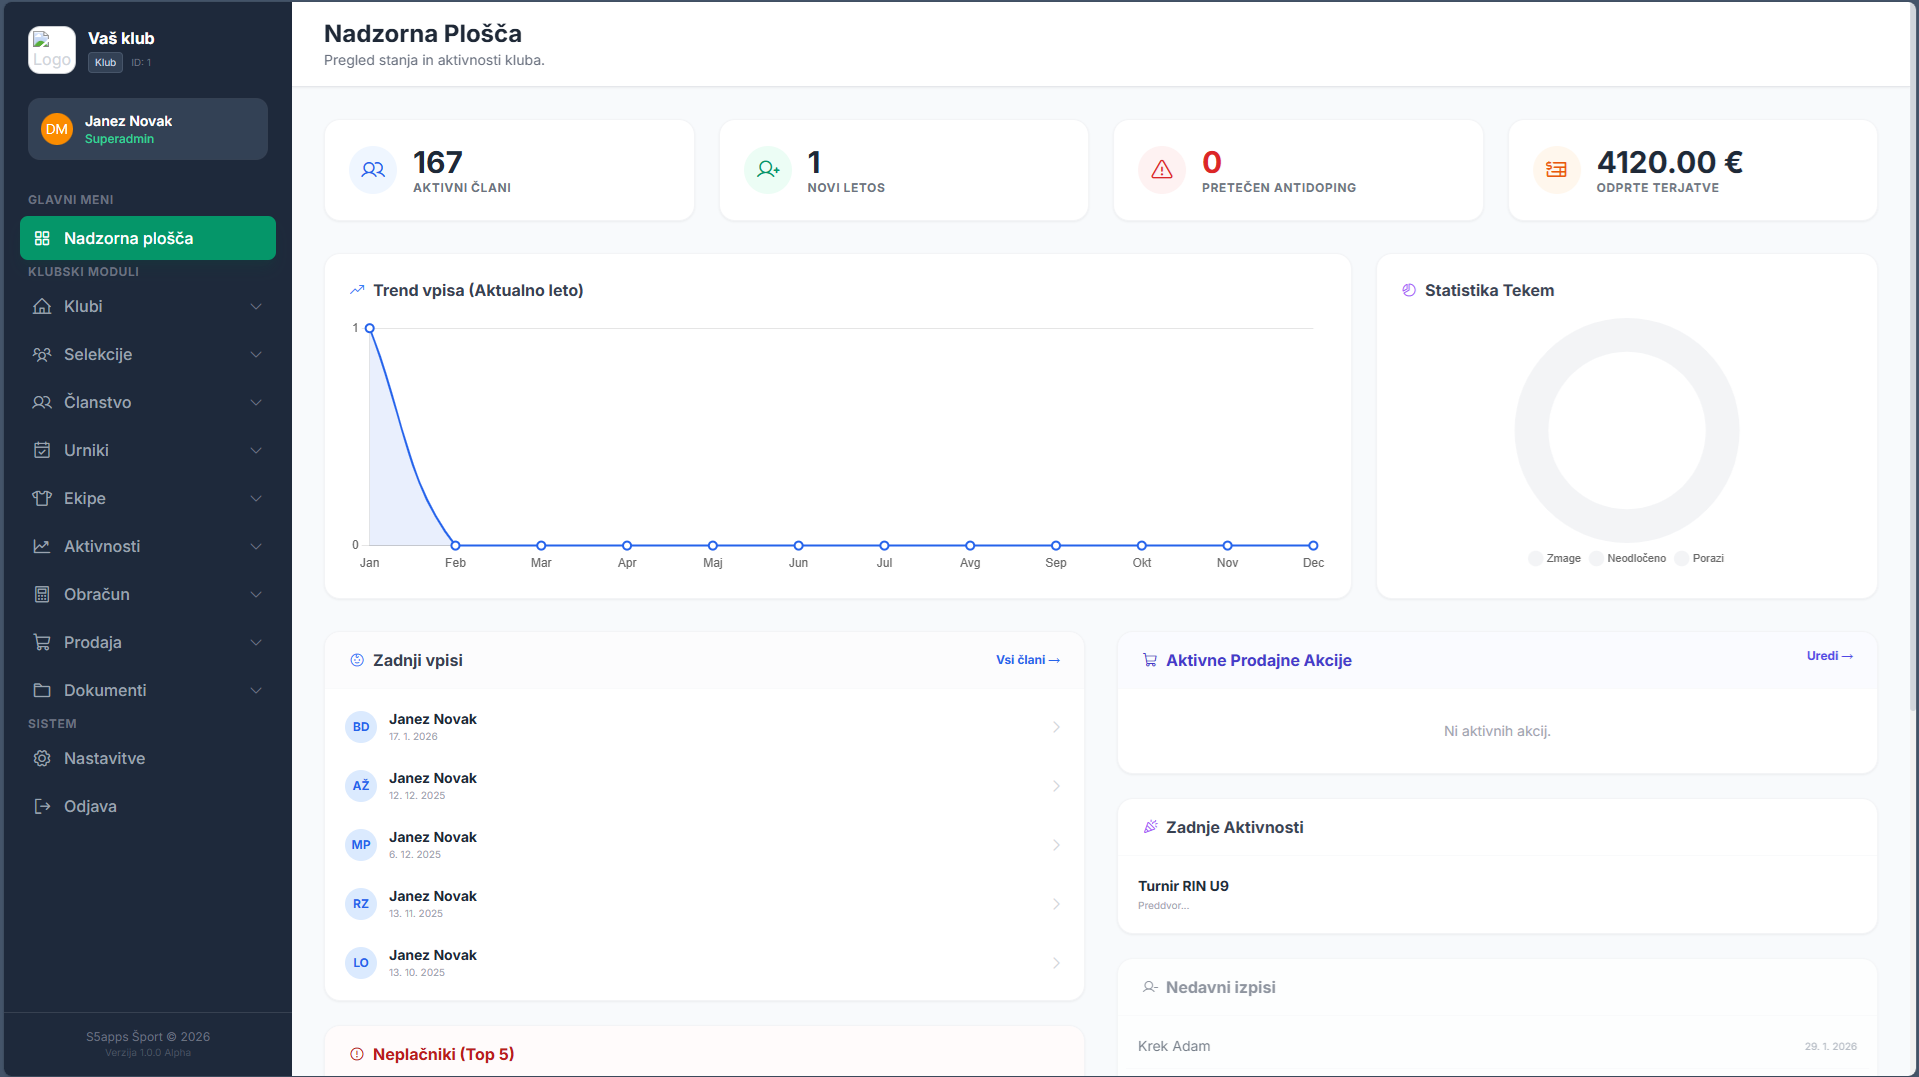Click the Ekipe jersey icon

(x=42, y=499)
